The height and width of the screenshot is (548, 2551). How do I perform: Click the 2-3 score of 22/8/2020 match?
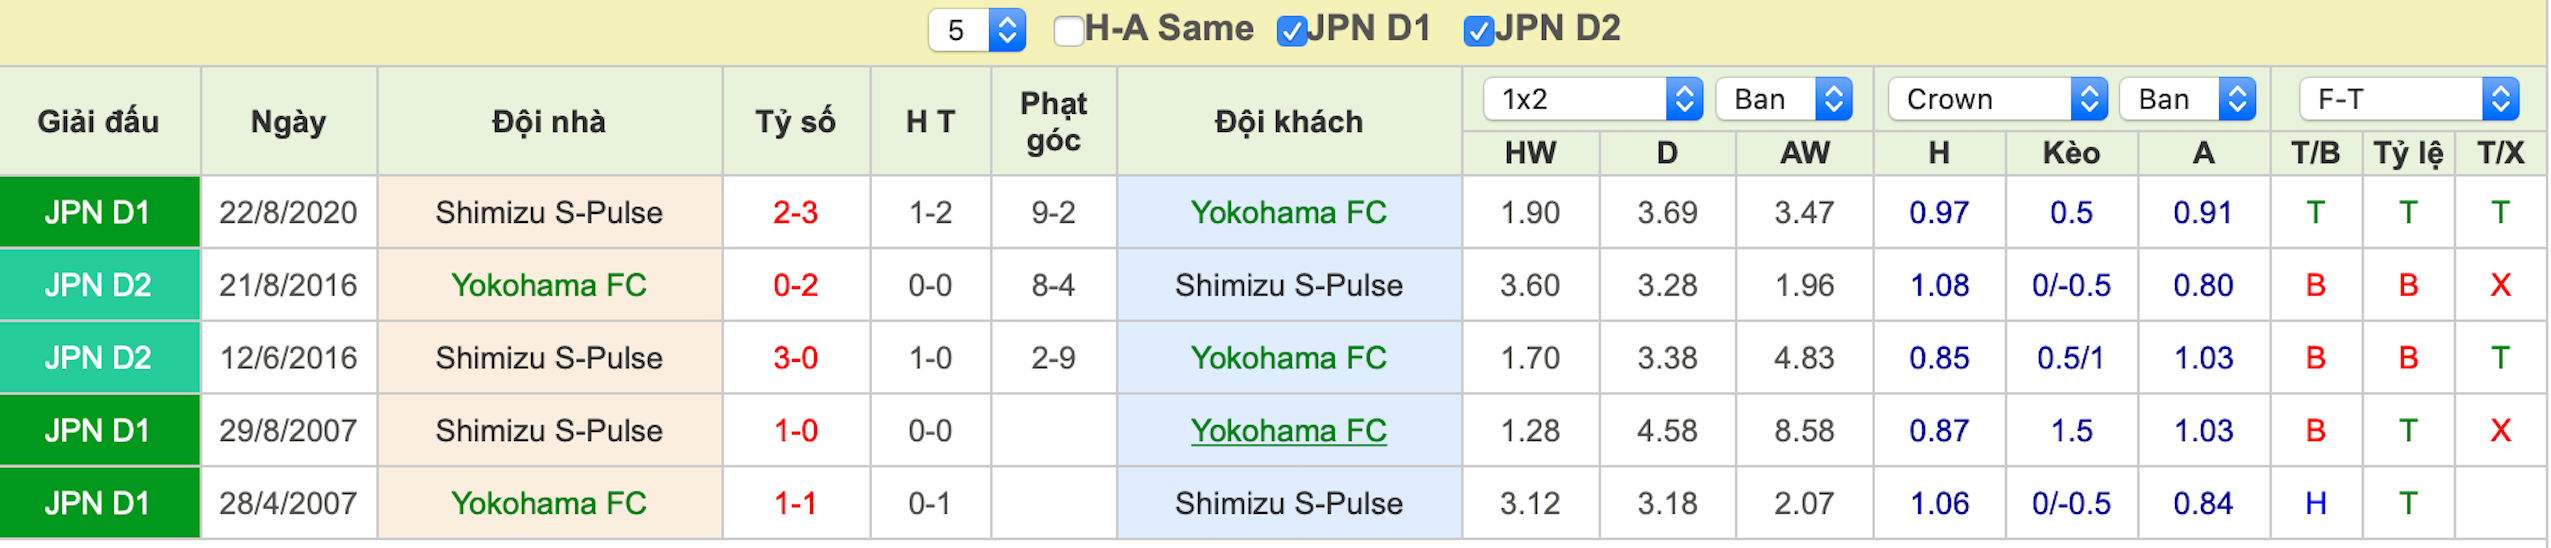click(796, 213)
